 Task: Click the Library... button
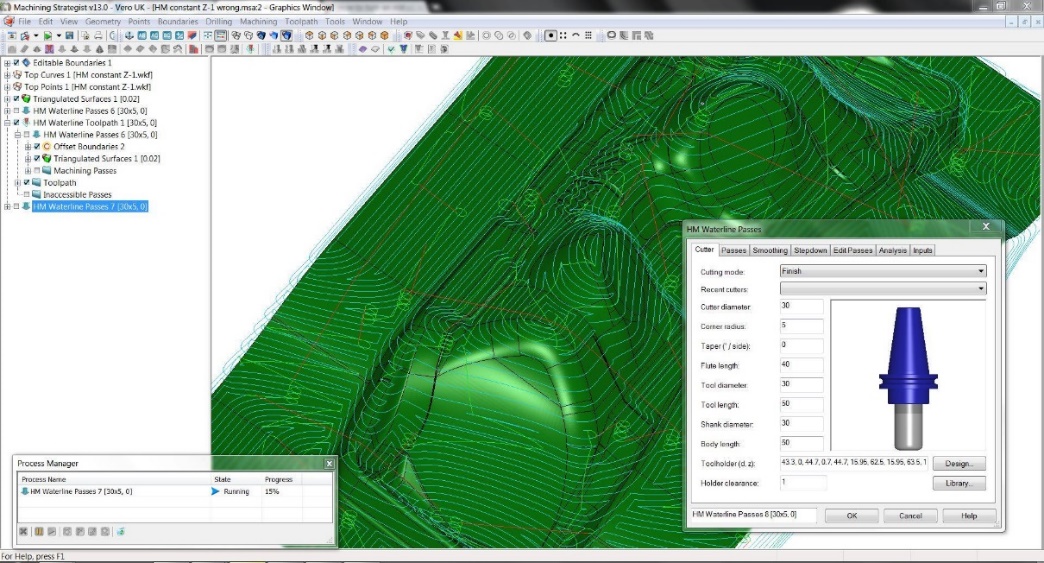pos(959,483)
